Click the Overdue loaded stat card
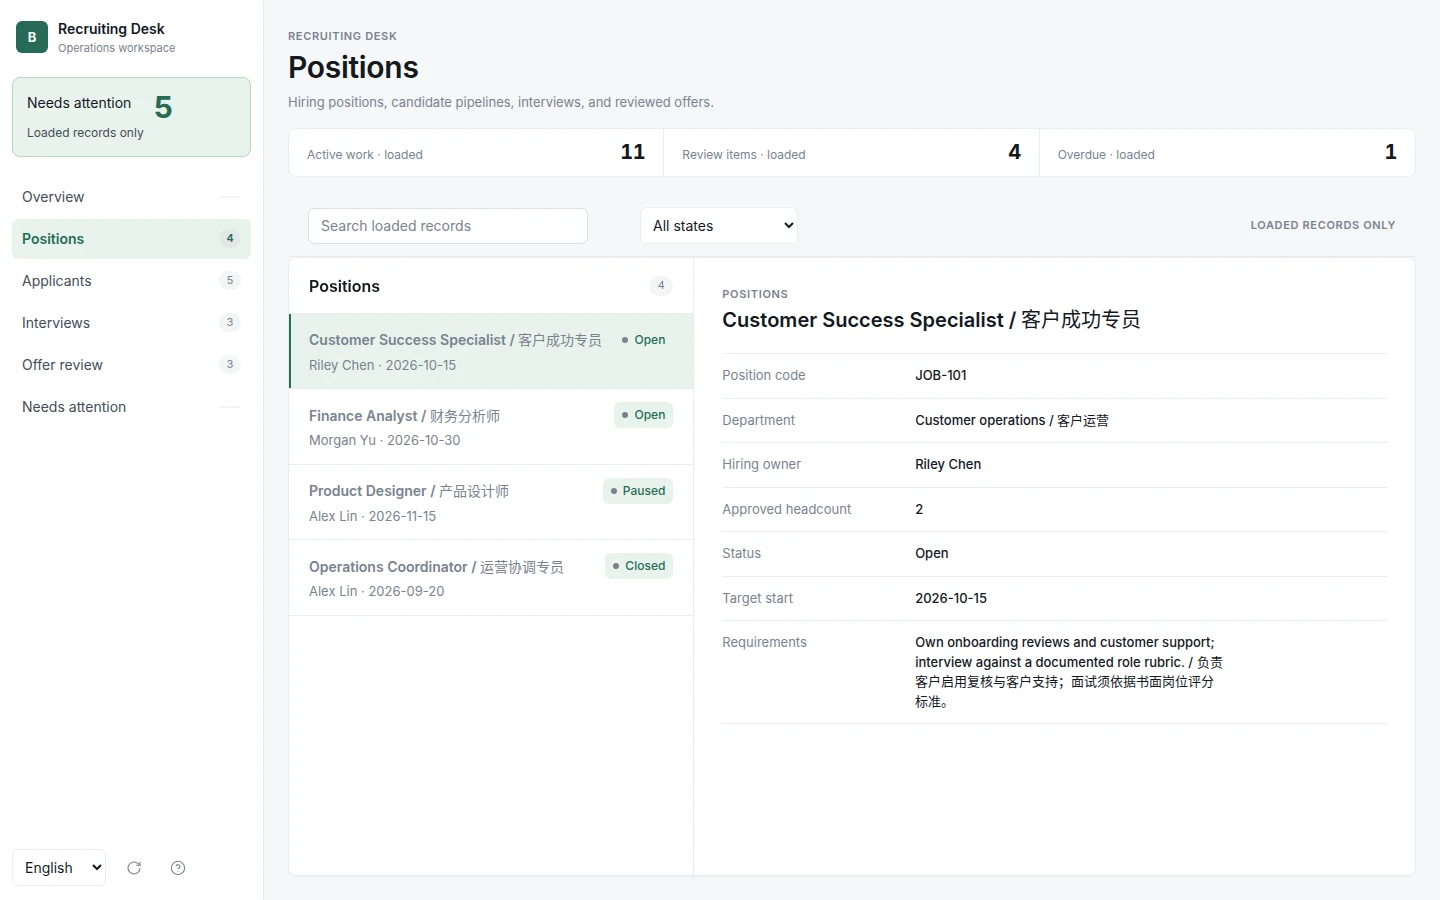This screenshot has height=900, width=1440. click(x=1227, y=153)
